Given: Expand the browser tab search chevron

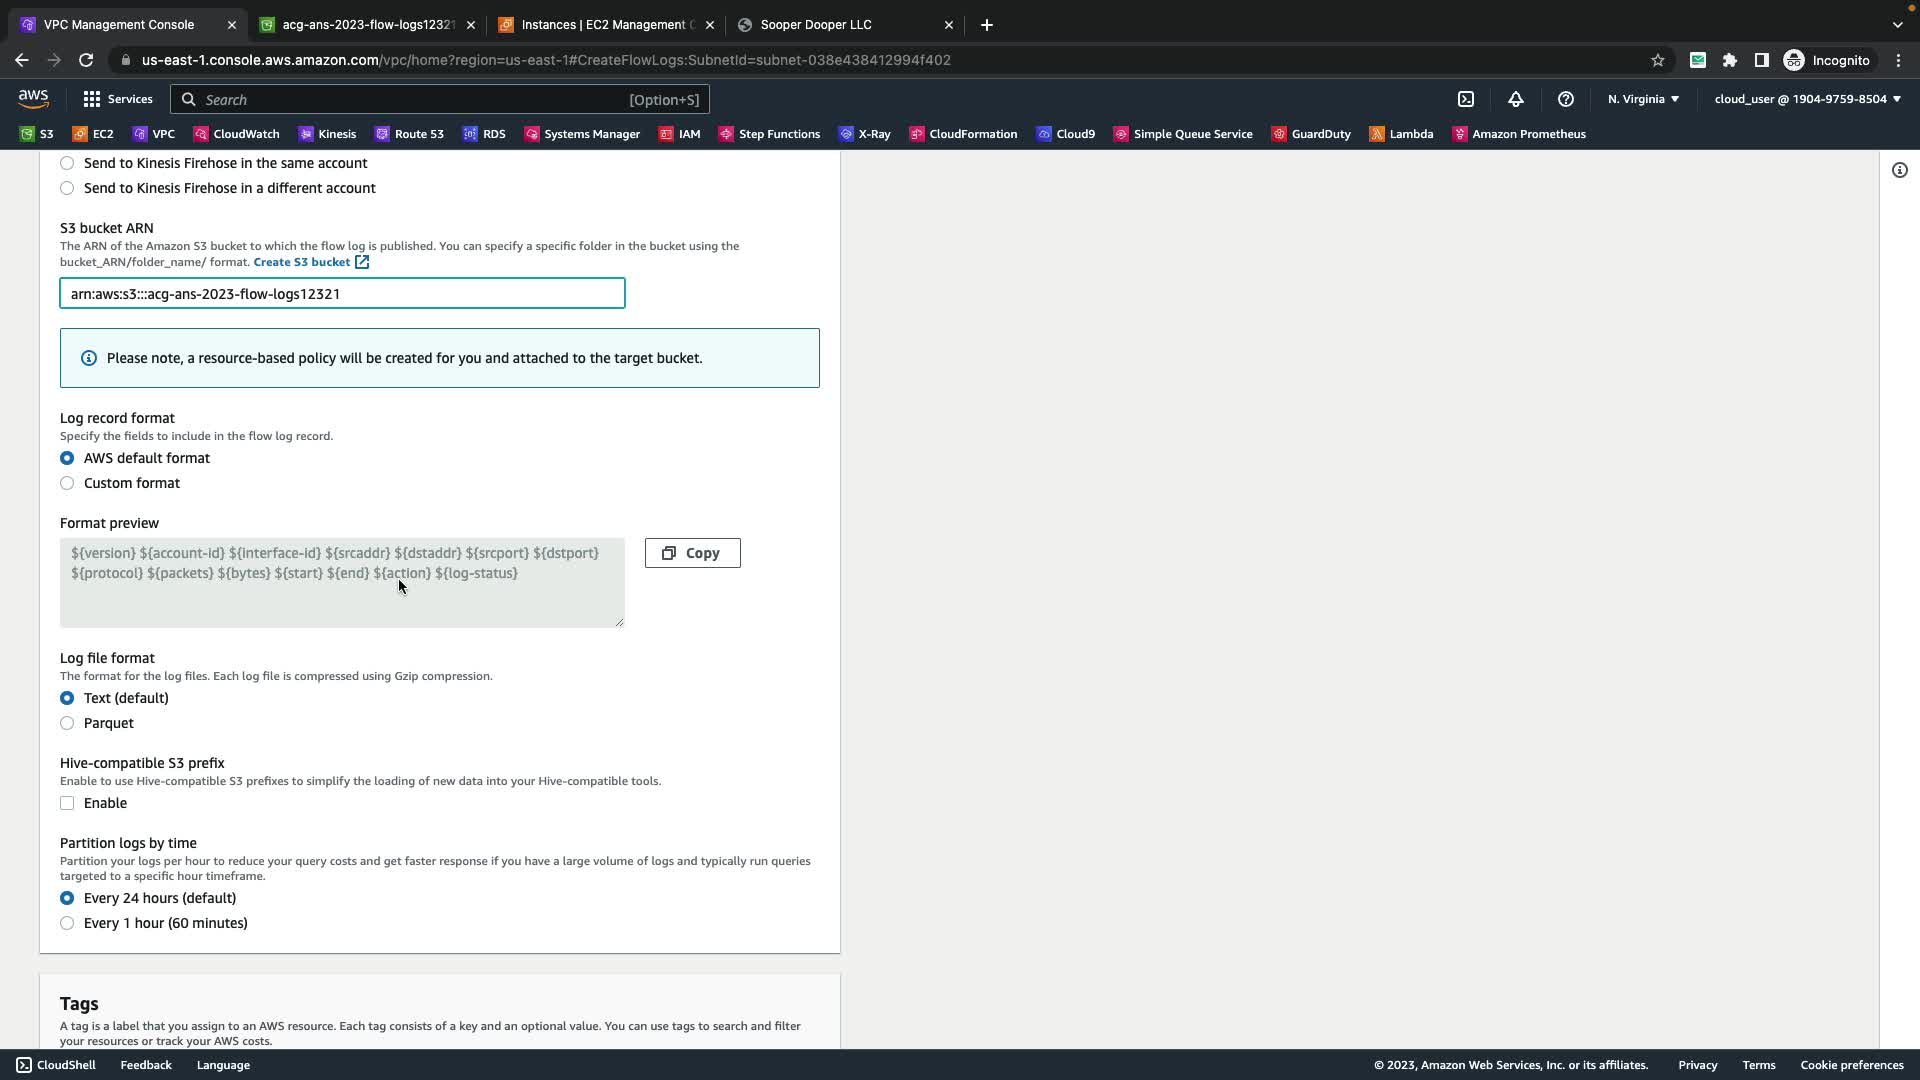Looking at the screenshot, I should 1897,25.
